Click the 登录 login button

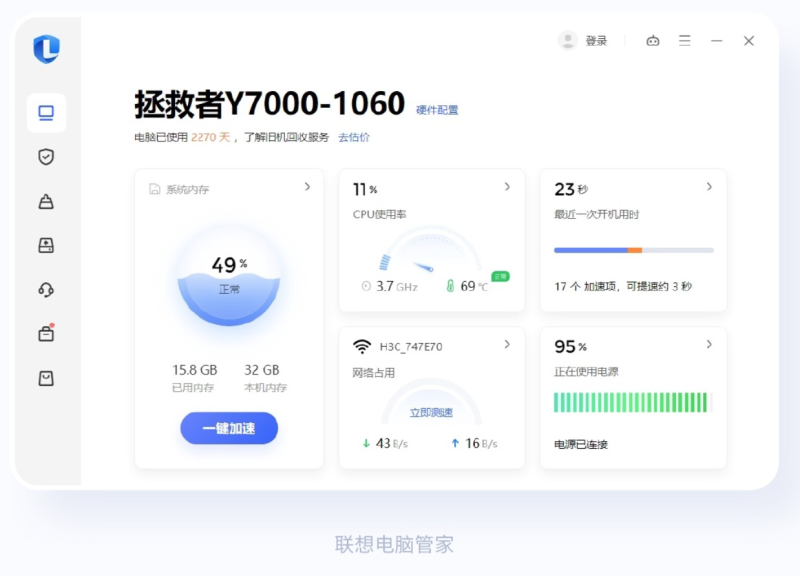pyautogui.click(x=584, y=41)
